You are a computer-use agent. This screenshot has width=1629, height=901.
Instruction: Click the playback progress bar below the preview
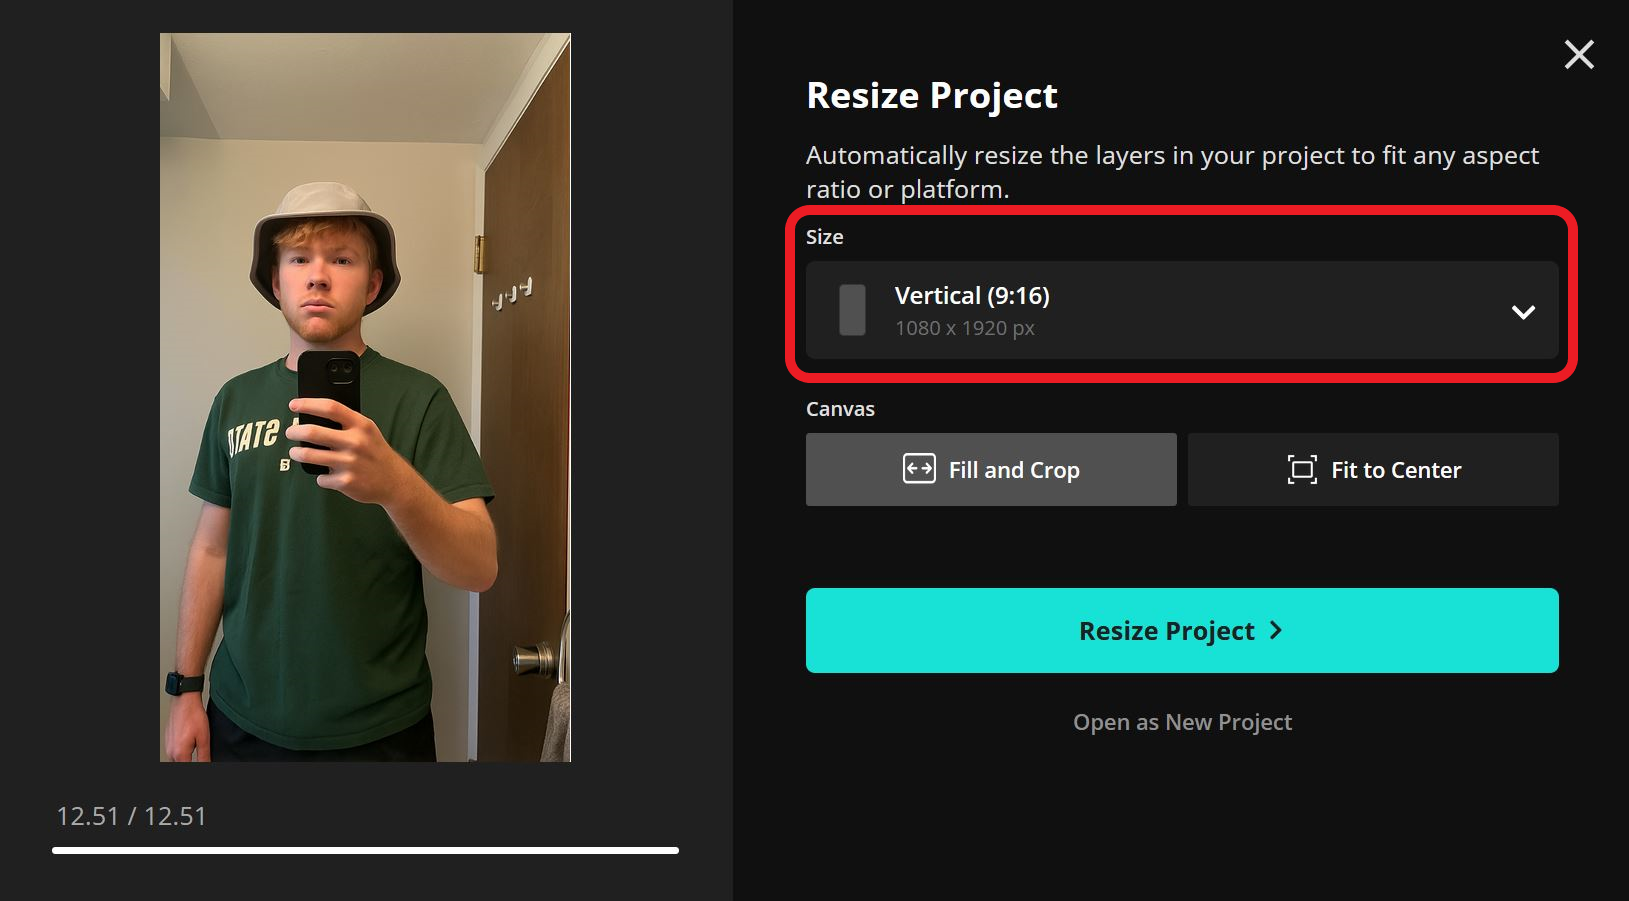pos(365,850)
